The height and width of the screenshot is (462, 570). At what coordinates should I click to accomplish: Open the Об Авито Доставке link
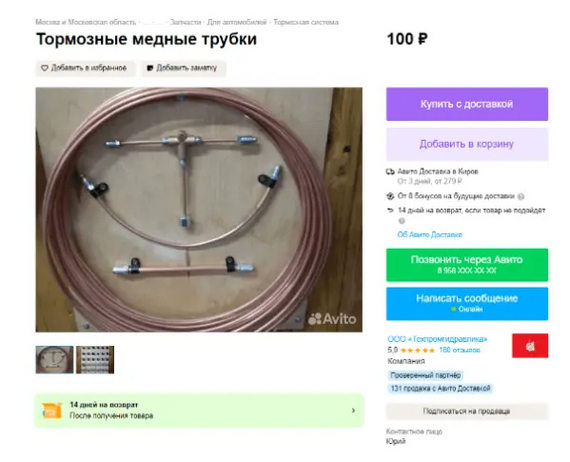point(430,235)
